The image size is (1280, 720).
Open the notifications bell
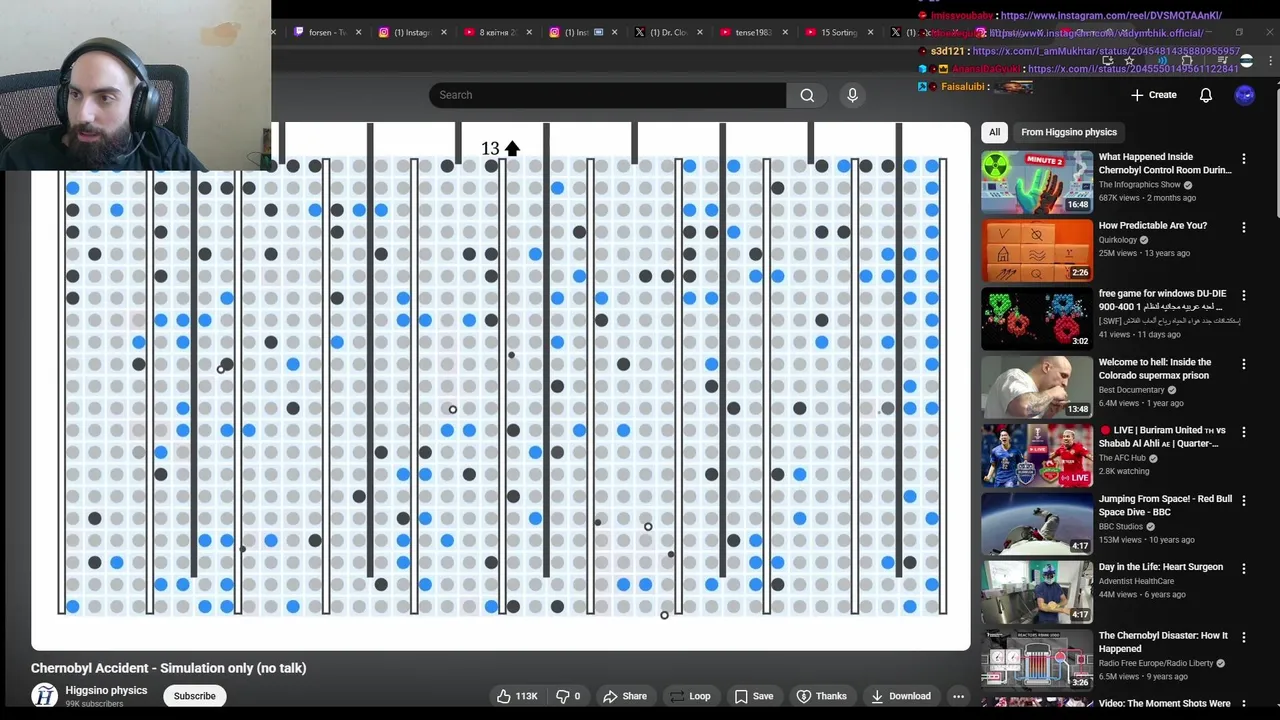point(1206,95)
